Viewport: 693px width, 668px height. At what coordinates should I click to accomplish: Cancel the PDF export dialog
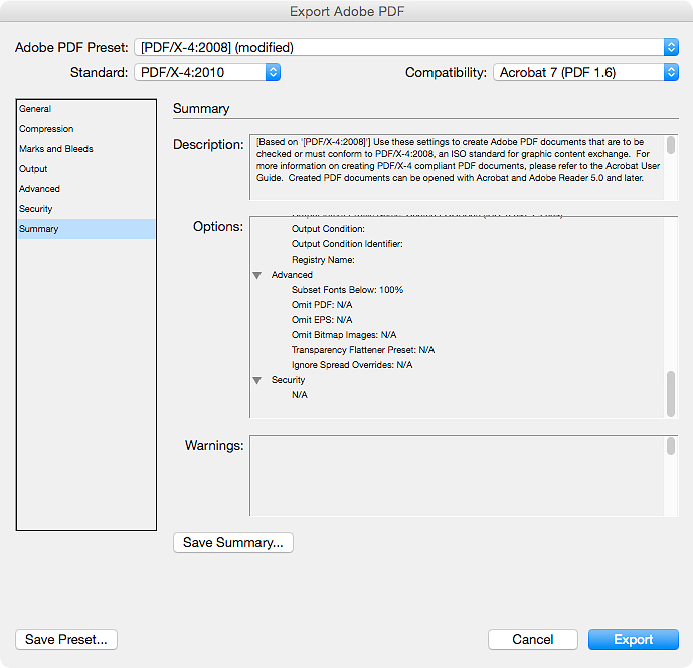click(x=533, y=639)
